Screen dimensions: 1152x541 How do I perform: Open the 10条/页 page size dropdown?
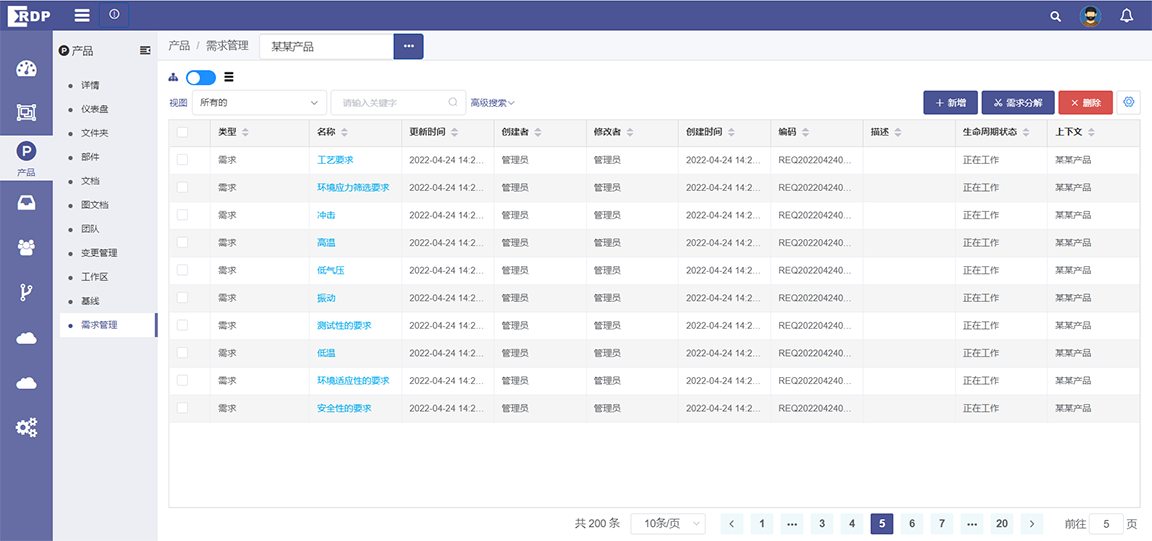tap(668, 523)
